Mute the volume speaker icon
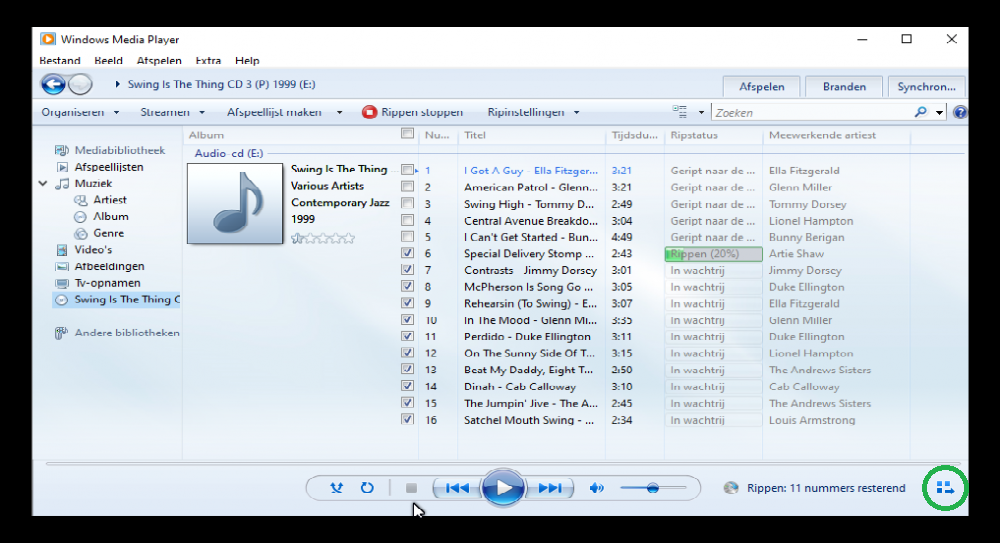The width and height of the screenshot is (1000, 543). point(596,488)
